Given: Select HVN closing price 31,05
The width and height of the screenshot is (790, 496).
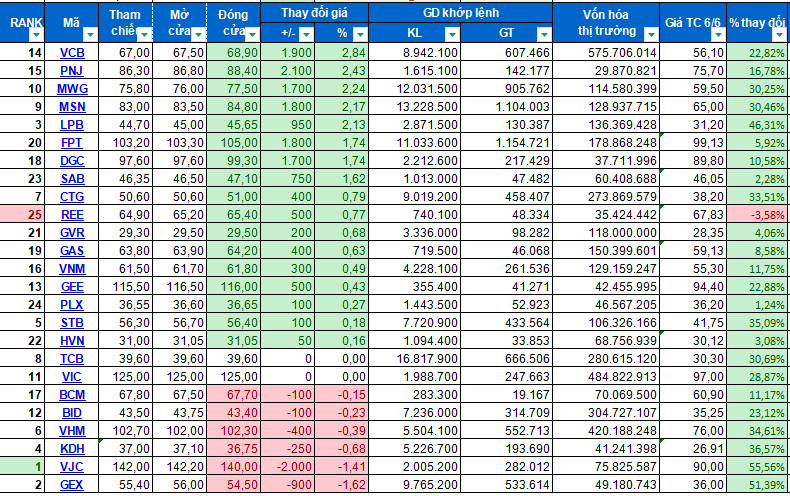Looking at the screenshot, I should coord(233,341).
